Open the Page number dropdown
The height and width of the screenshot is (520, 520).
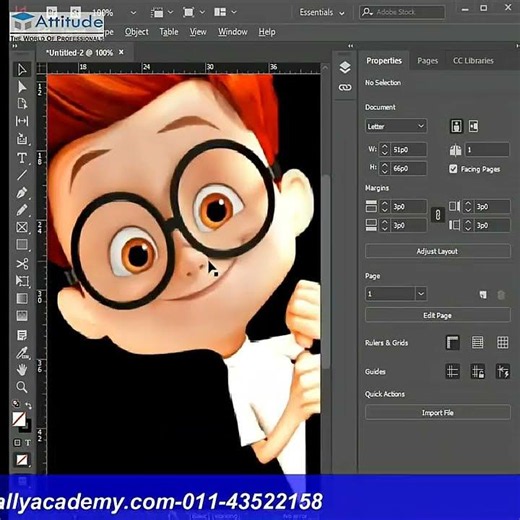tap(421, 294)
